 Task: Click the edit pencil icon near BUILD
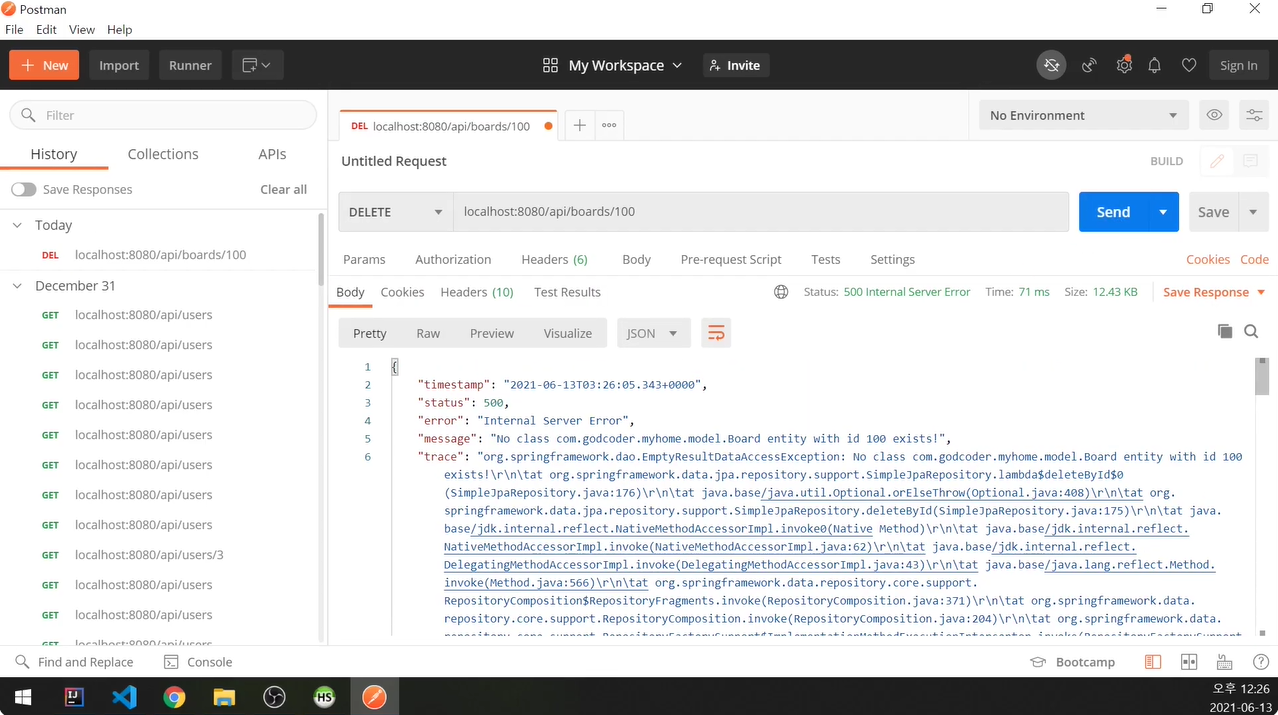tap(1217, 161)
